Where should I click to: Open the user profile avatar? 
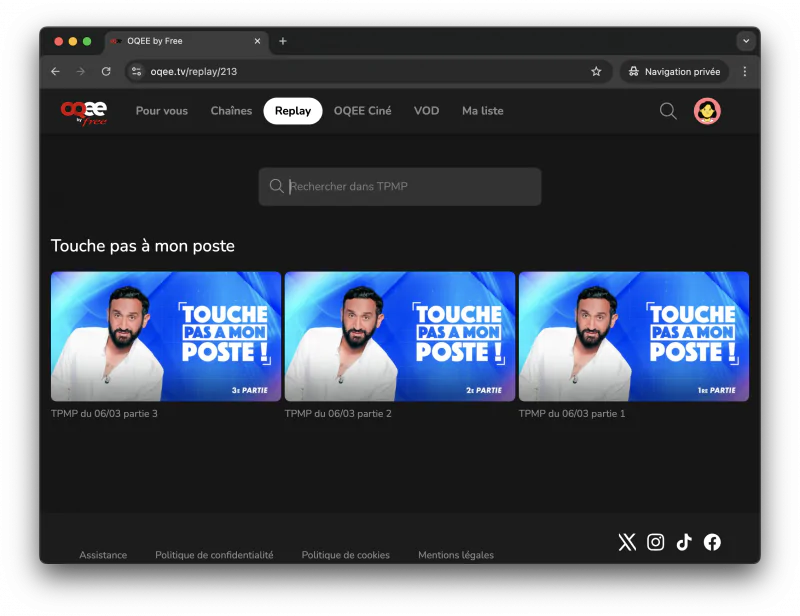coord(708,111)
